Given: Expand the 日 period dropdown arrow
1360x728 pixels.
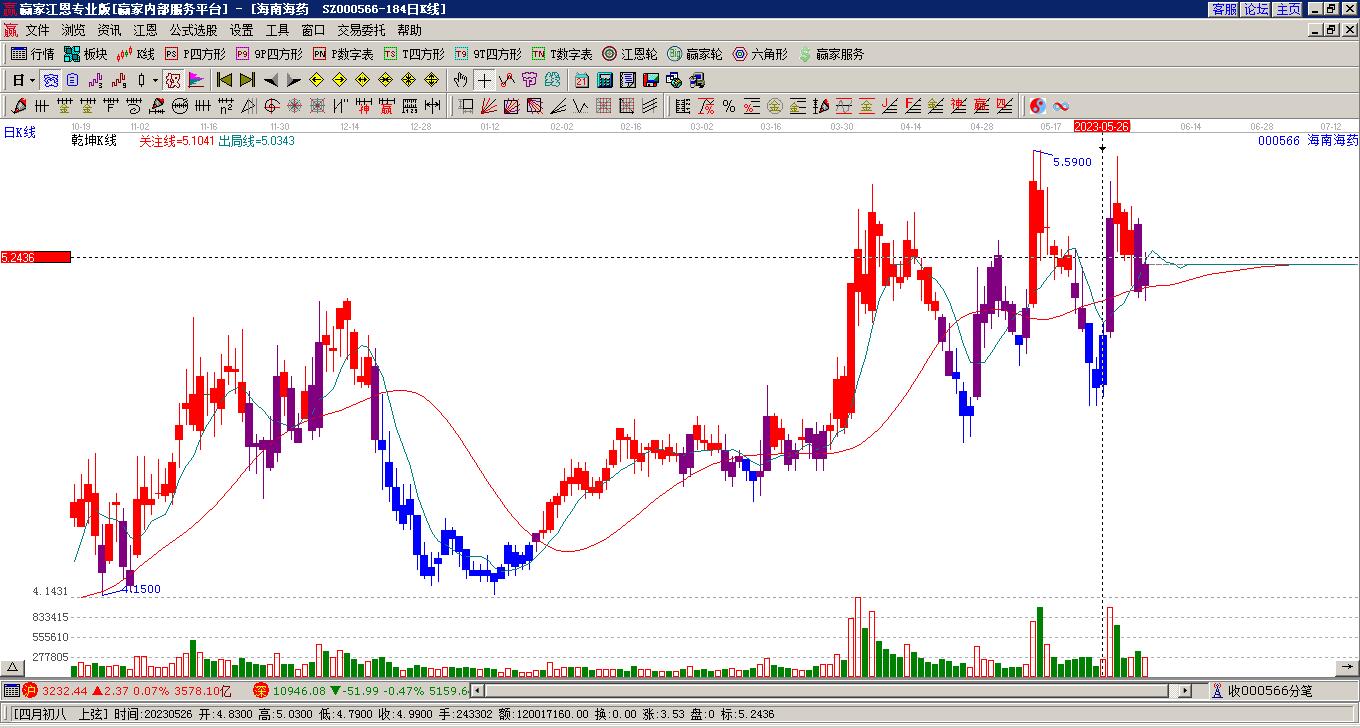Looking at the screenshot, I should click(x=33, y=80).
